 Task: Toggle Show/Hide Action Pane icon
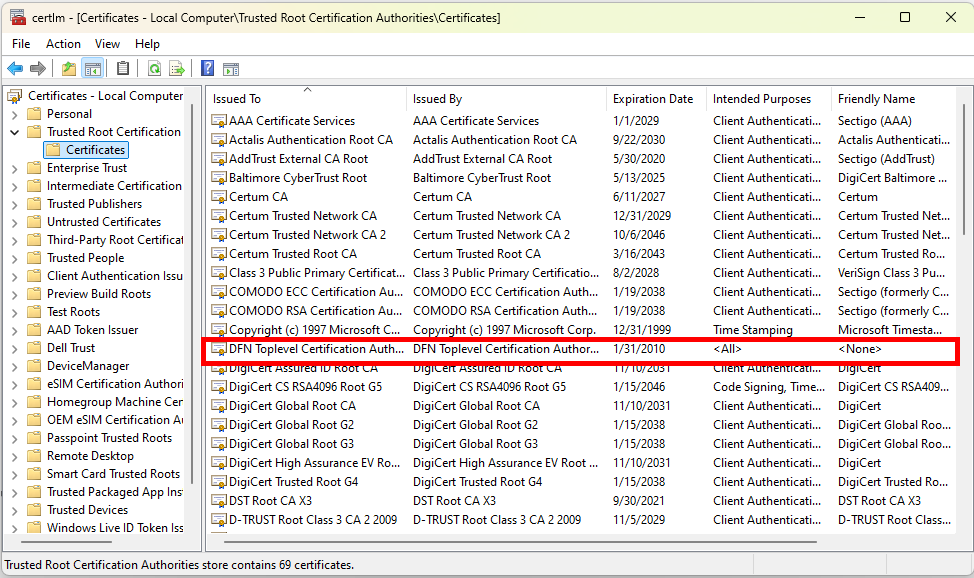(231, 69)
